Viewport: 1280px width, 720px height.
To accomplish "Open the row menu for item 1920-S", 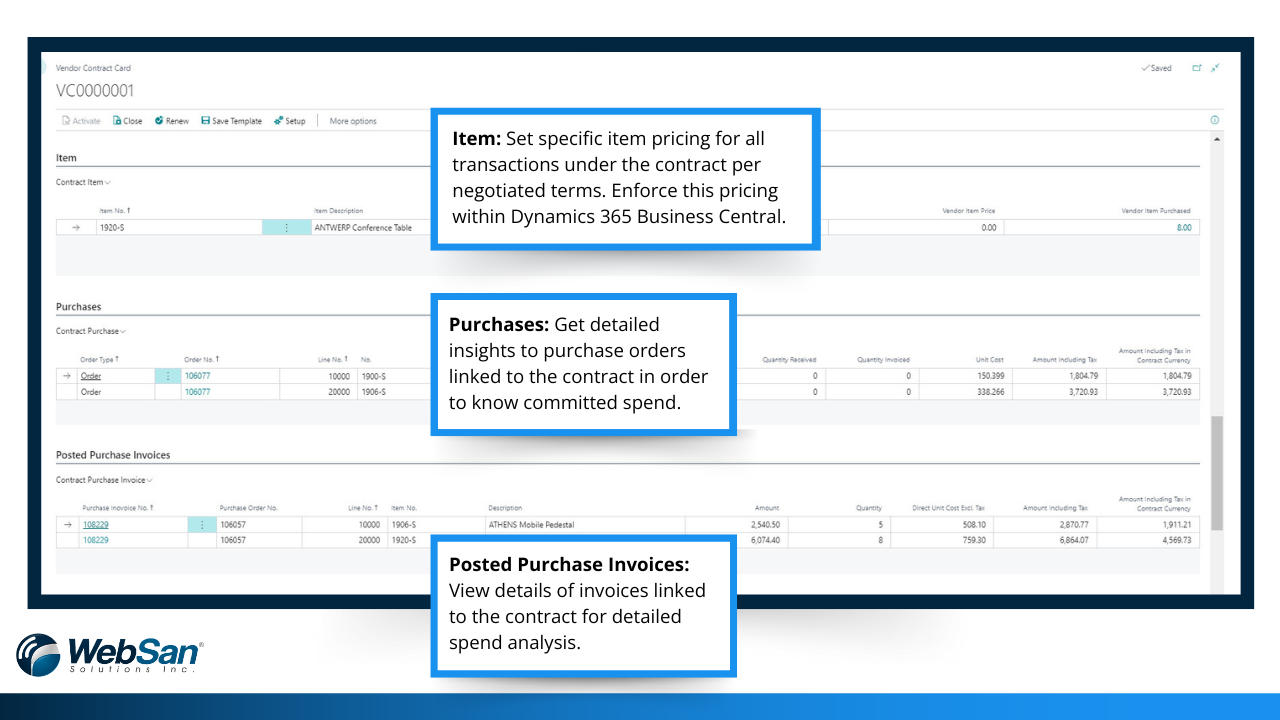I will click(286, 228).
